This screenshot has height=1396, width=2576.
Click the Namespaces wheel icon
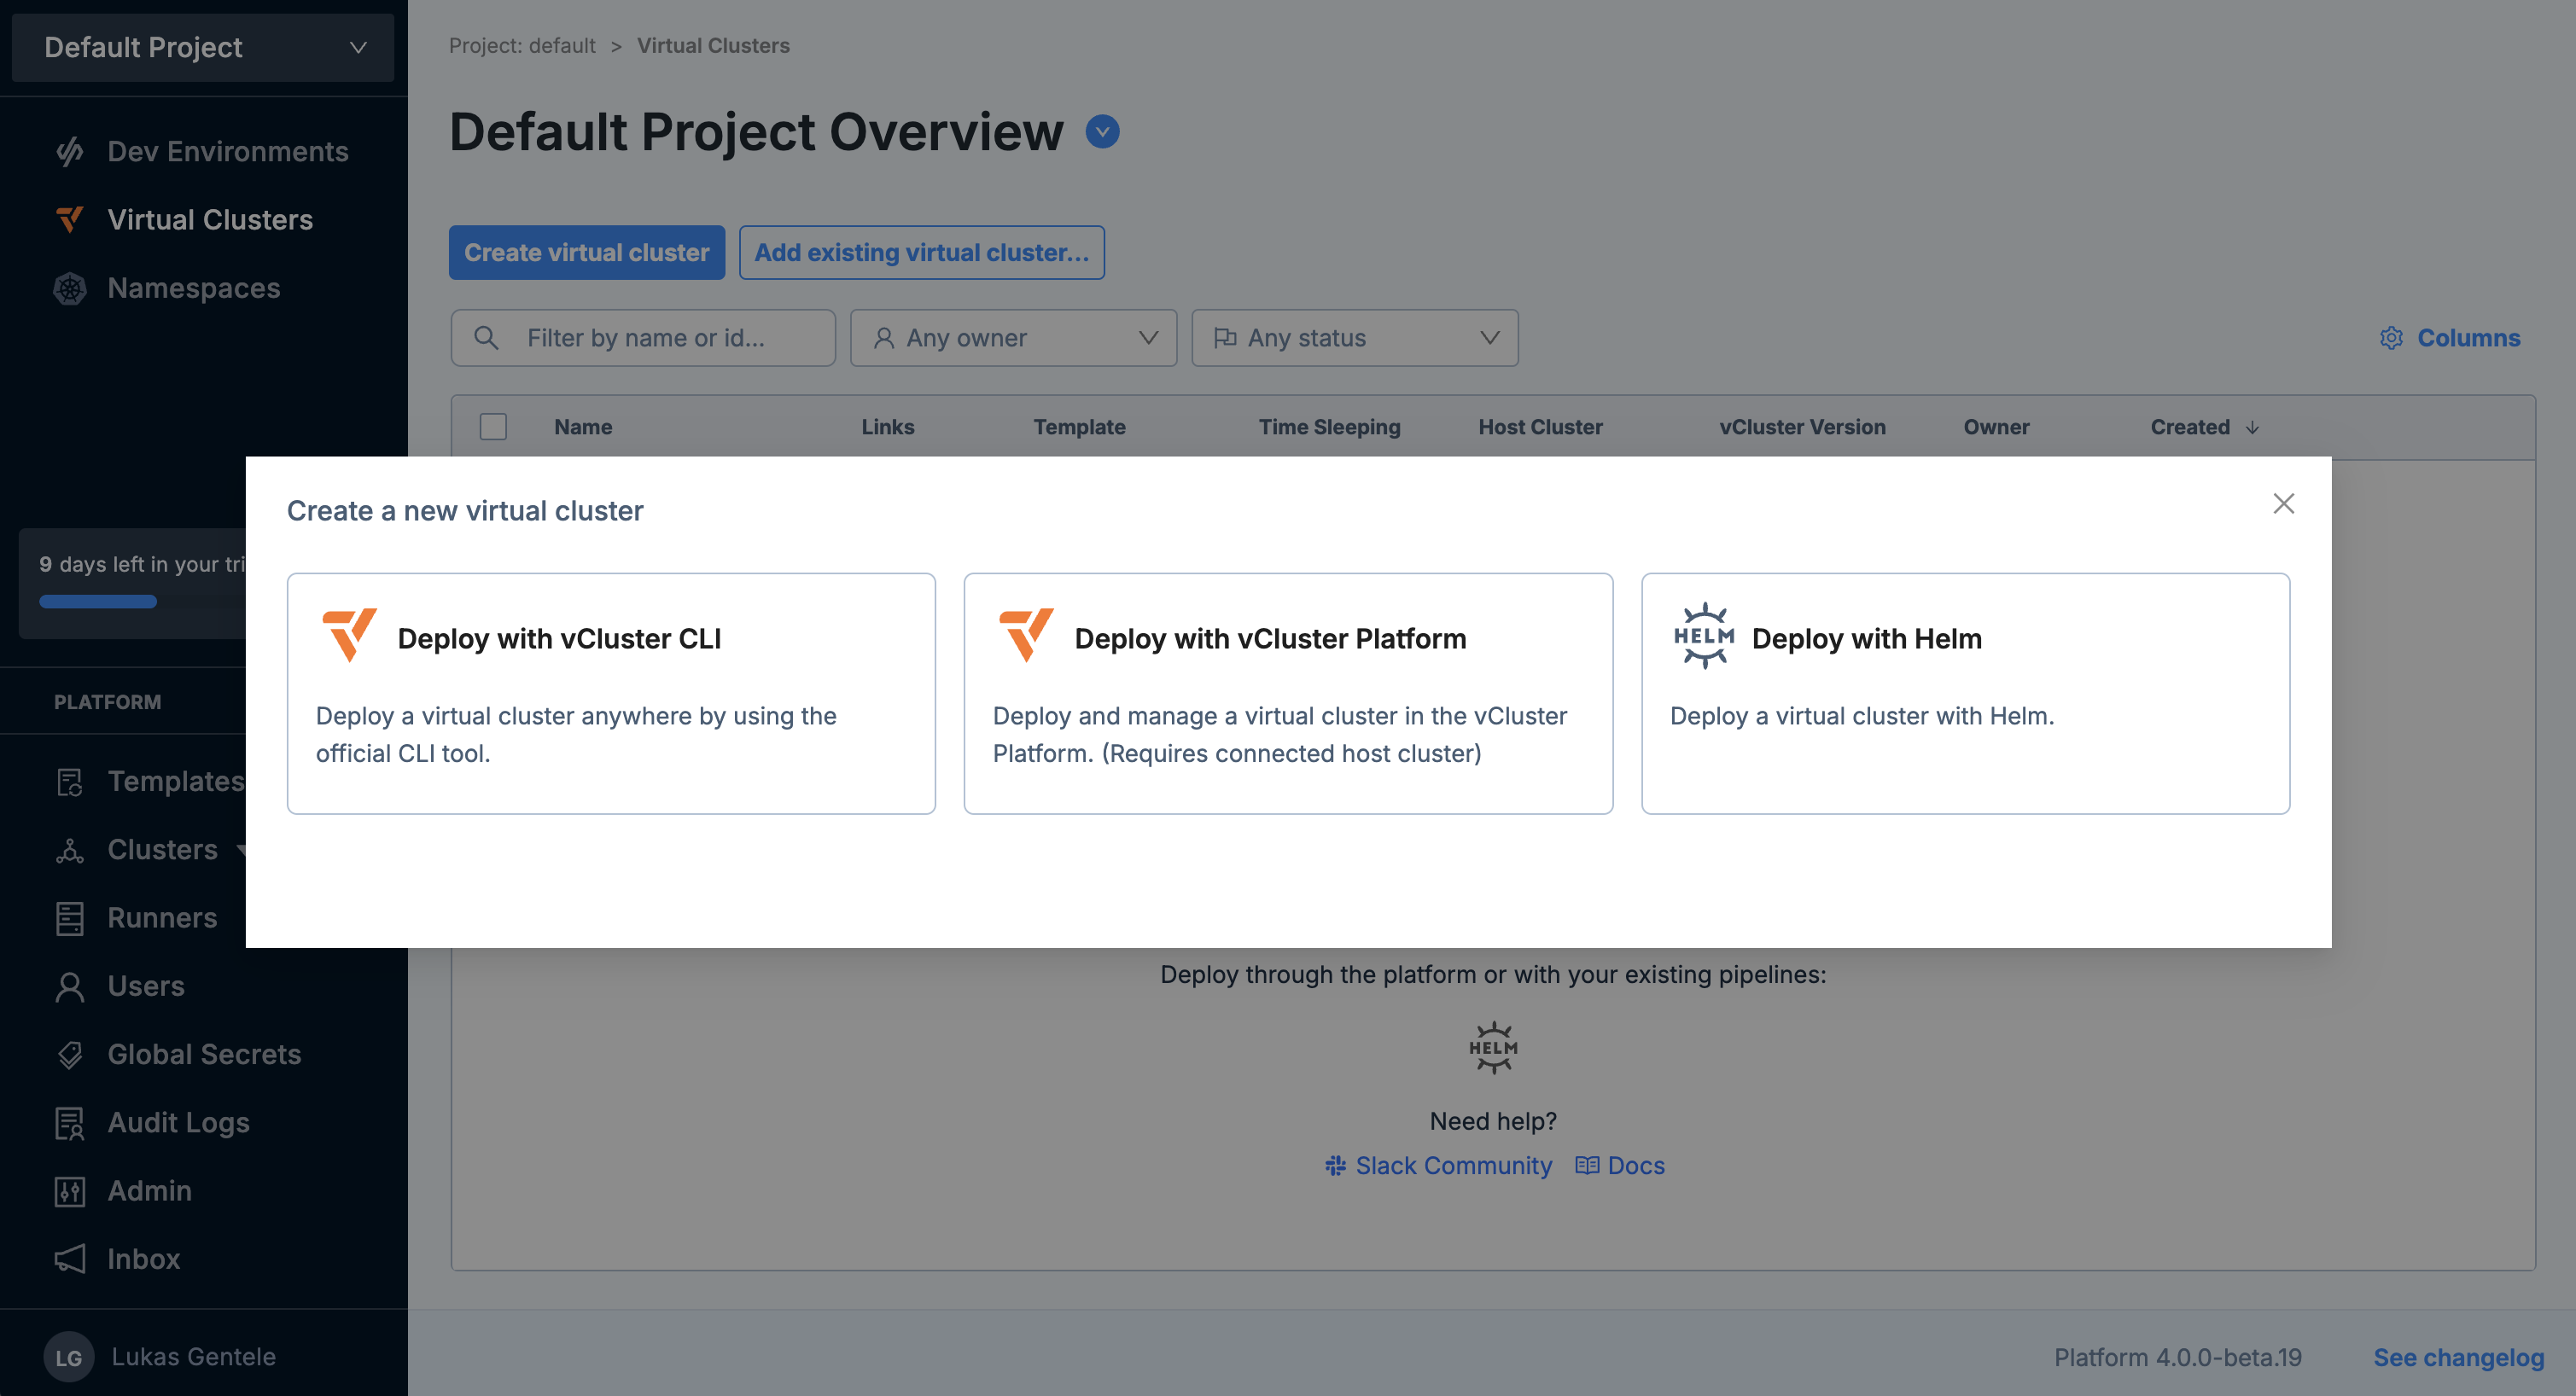70,289
